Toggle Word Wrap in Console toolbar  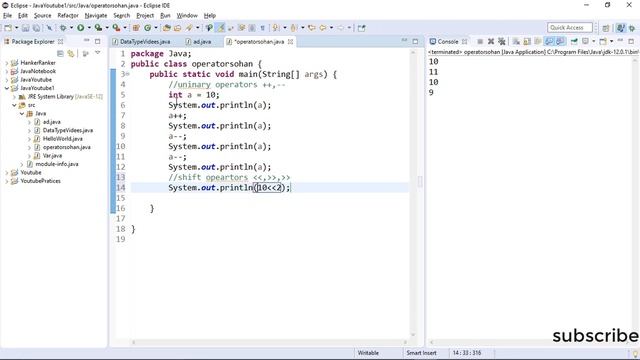coord(538,41)
